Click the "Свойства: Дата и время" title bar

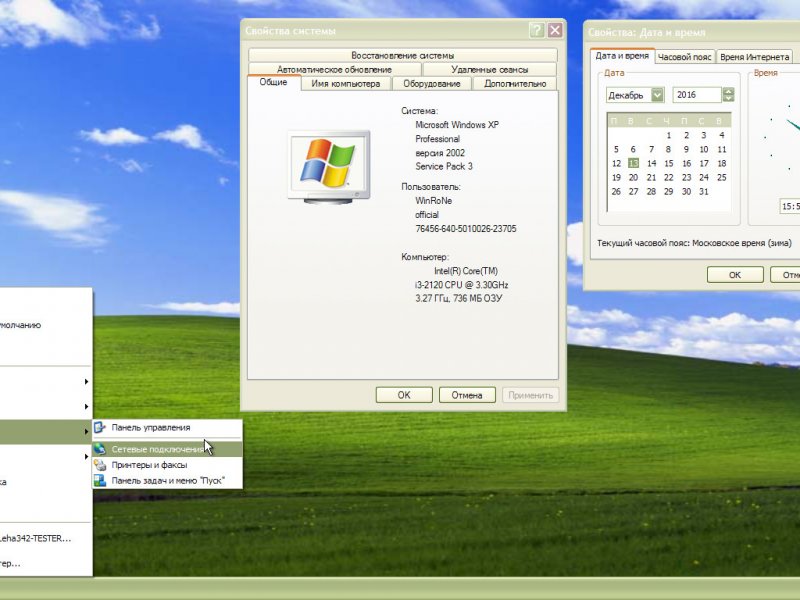pyautogui.click(x=691, y=32)
